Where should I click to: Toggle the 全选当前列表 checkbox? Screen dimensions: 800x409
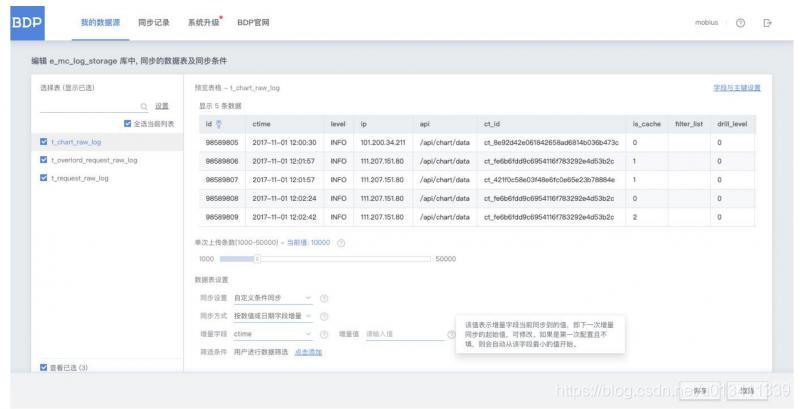pyautogui.click(x=128, y=123)
